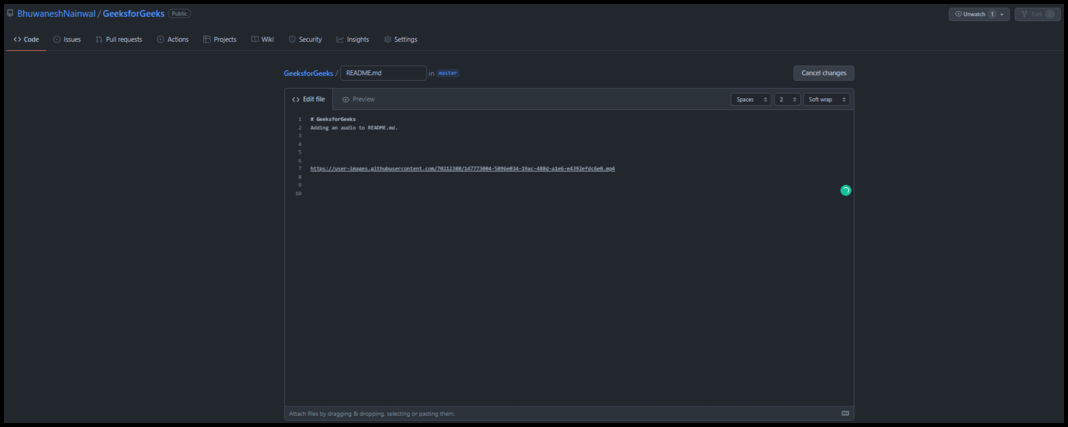Click the master branch label

448,73
